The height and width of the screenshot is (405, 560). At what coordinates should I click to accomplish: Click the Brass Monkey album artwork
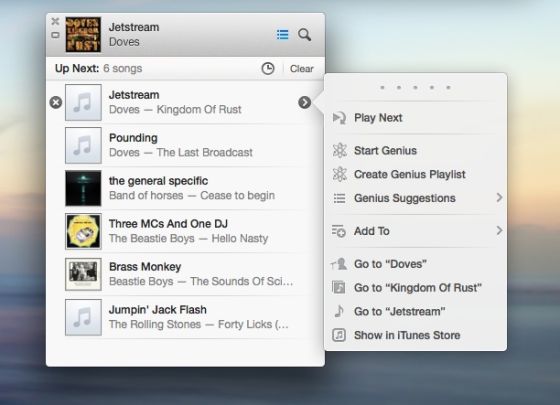[x=83, y=274]
